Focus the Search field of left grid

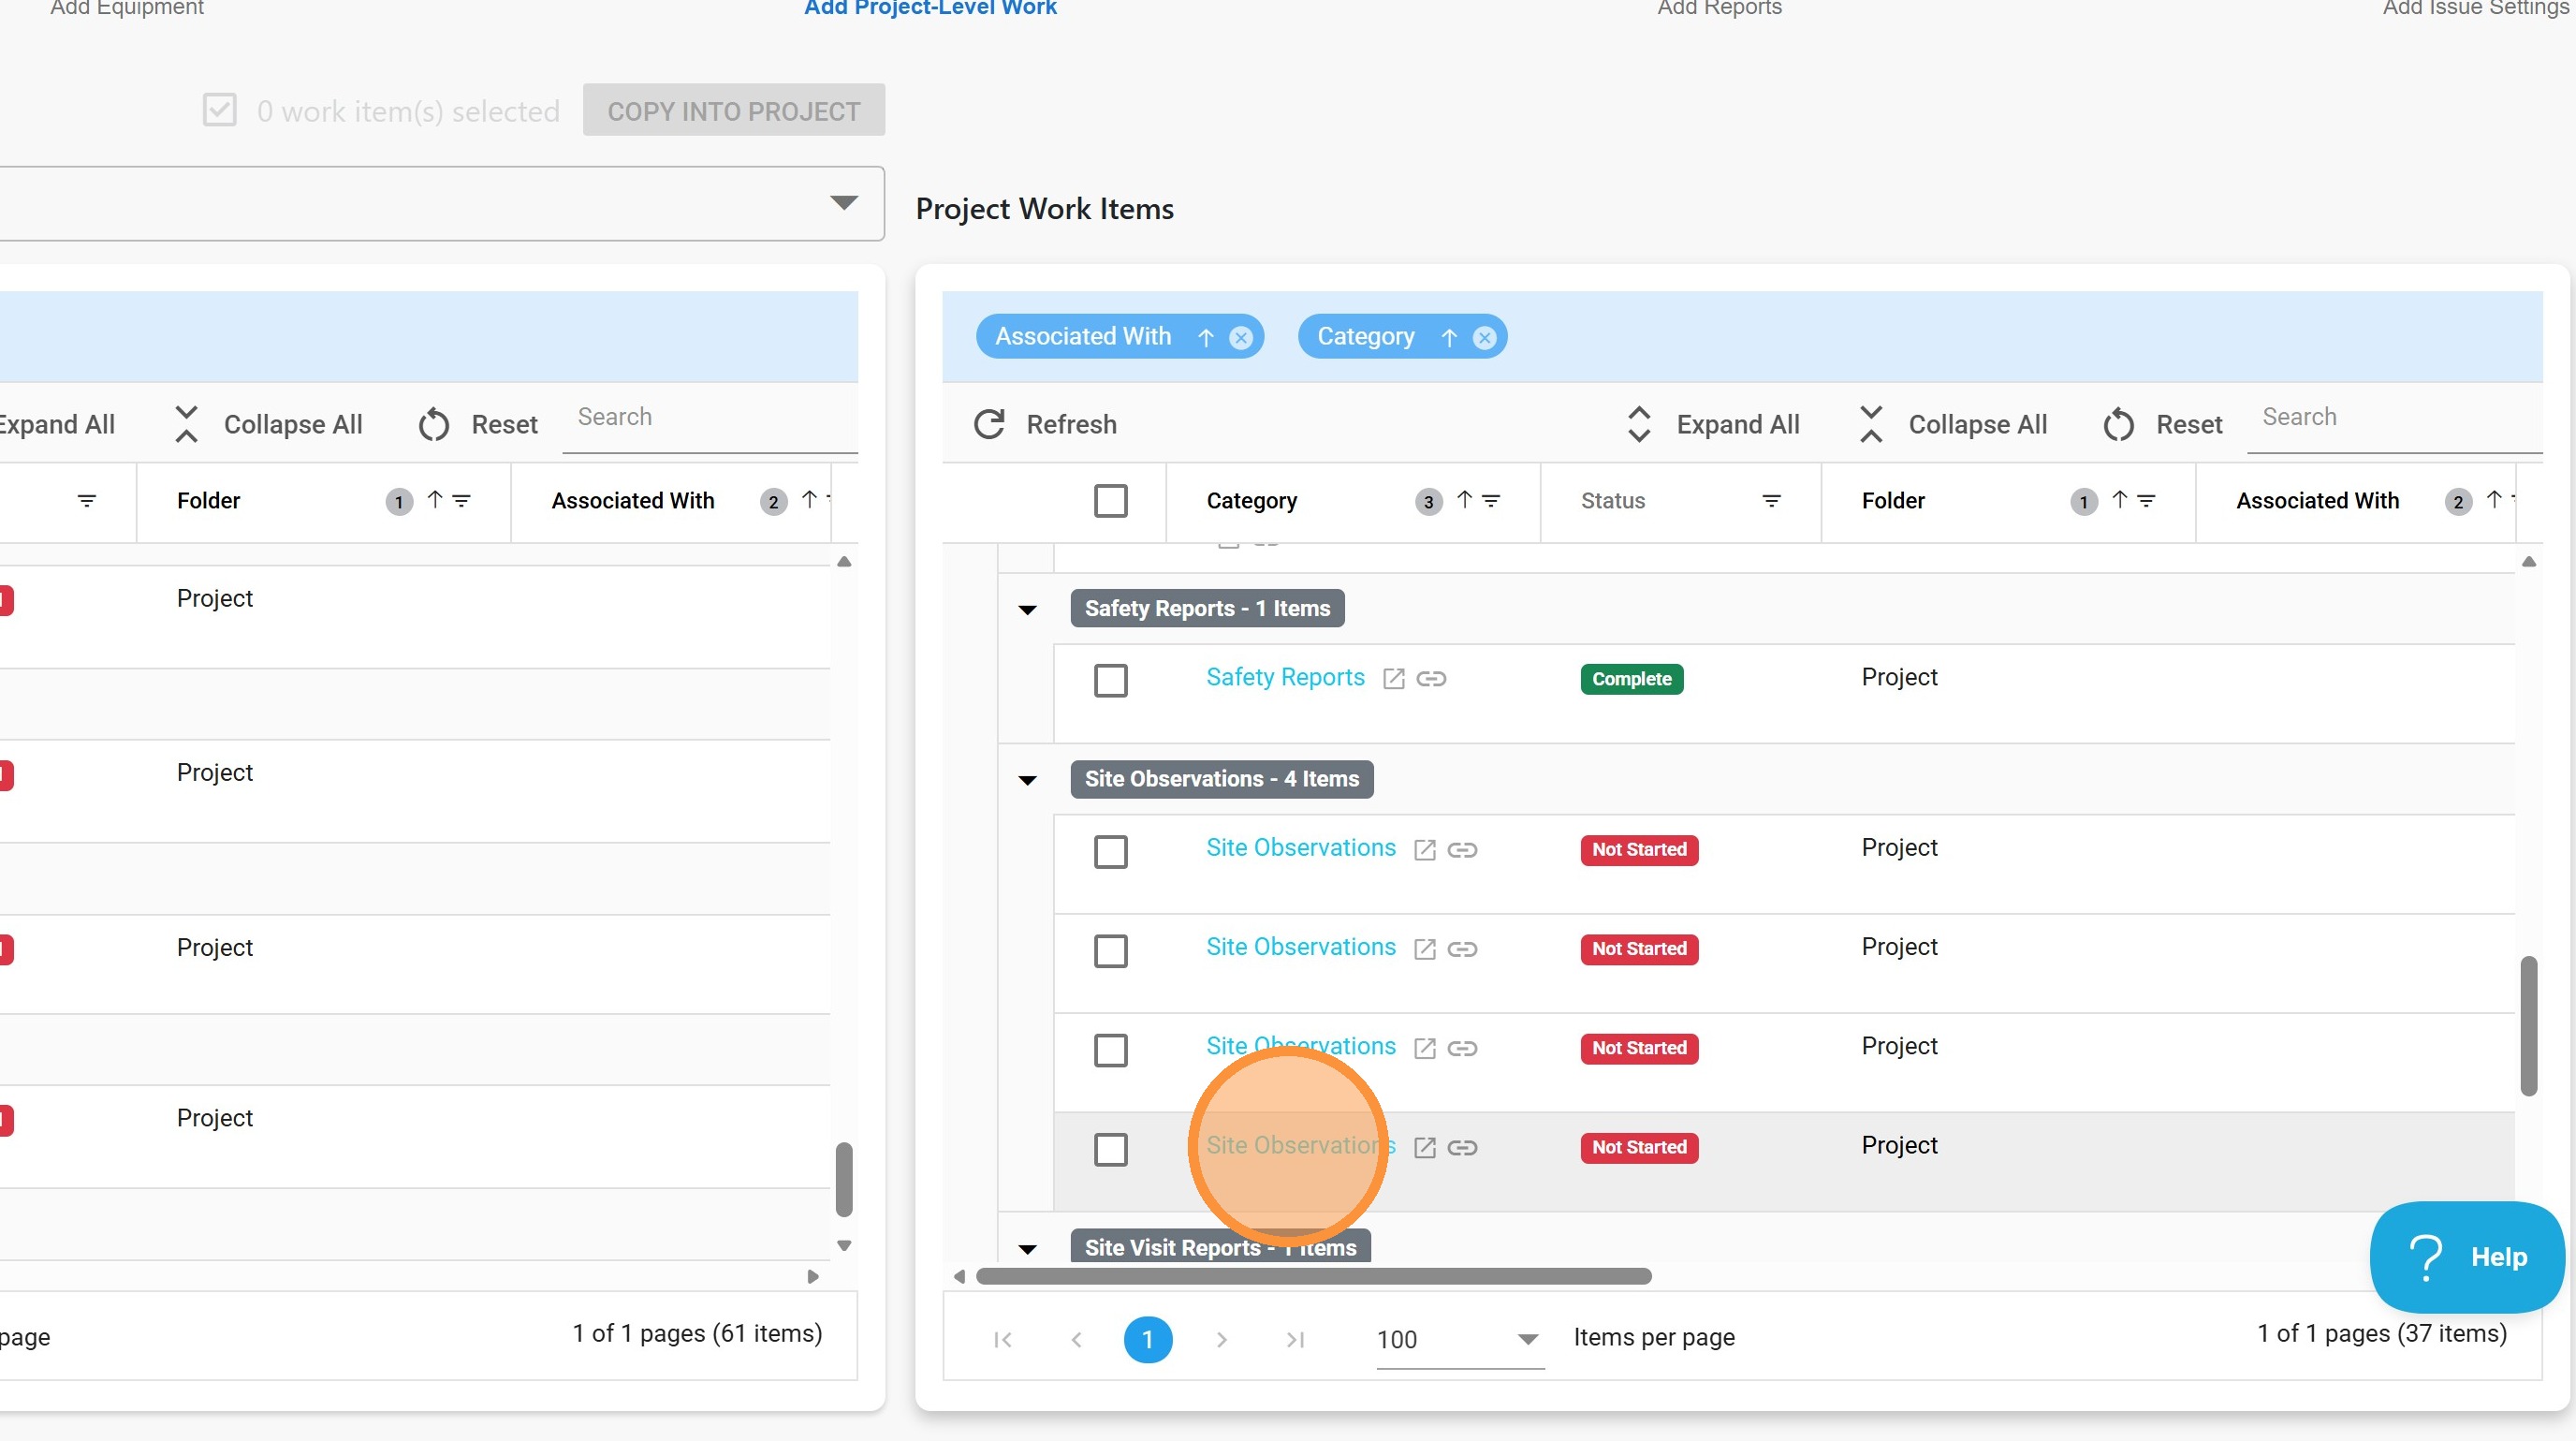click(x=710, y=418)
